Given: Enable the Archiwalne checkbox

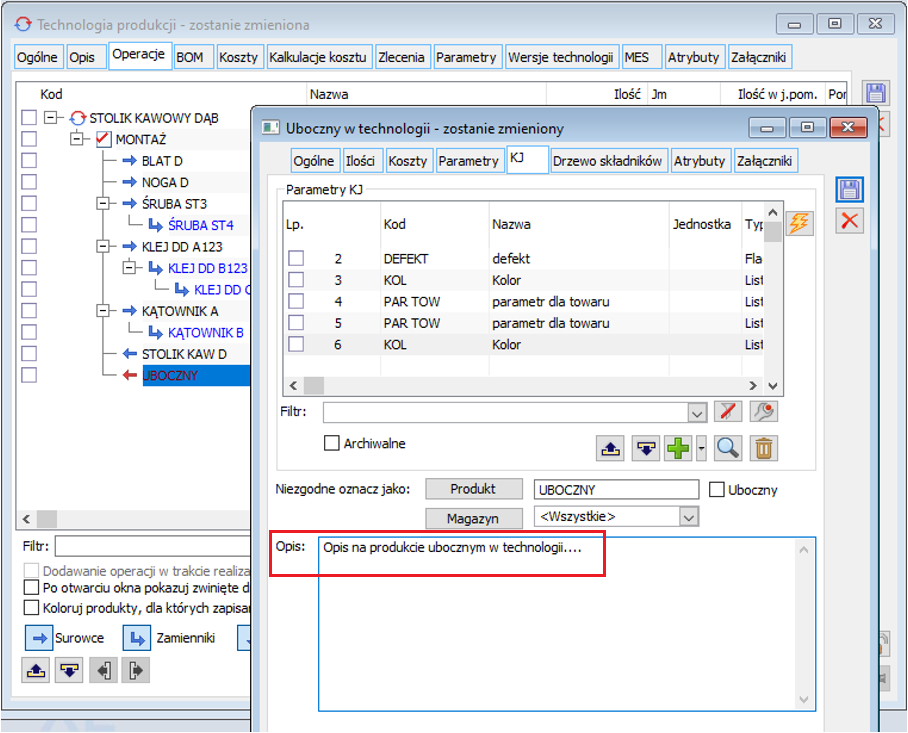Looking at the screenshot, I should [x=332, y=443].
